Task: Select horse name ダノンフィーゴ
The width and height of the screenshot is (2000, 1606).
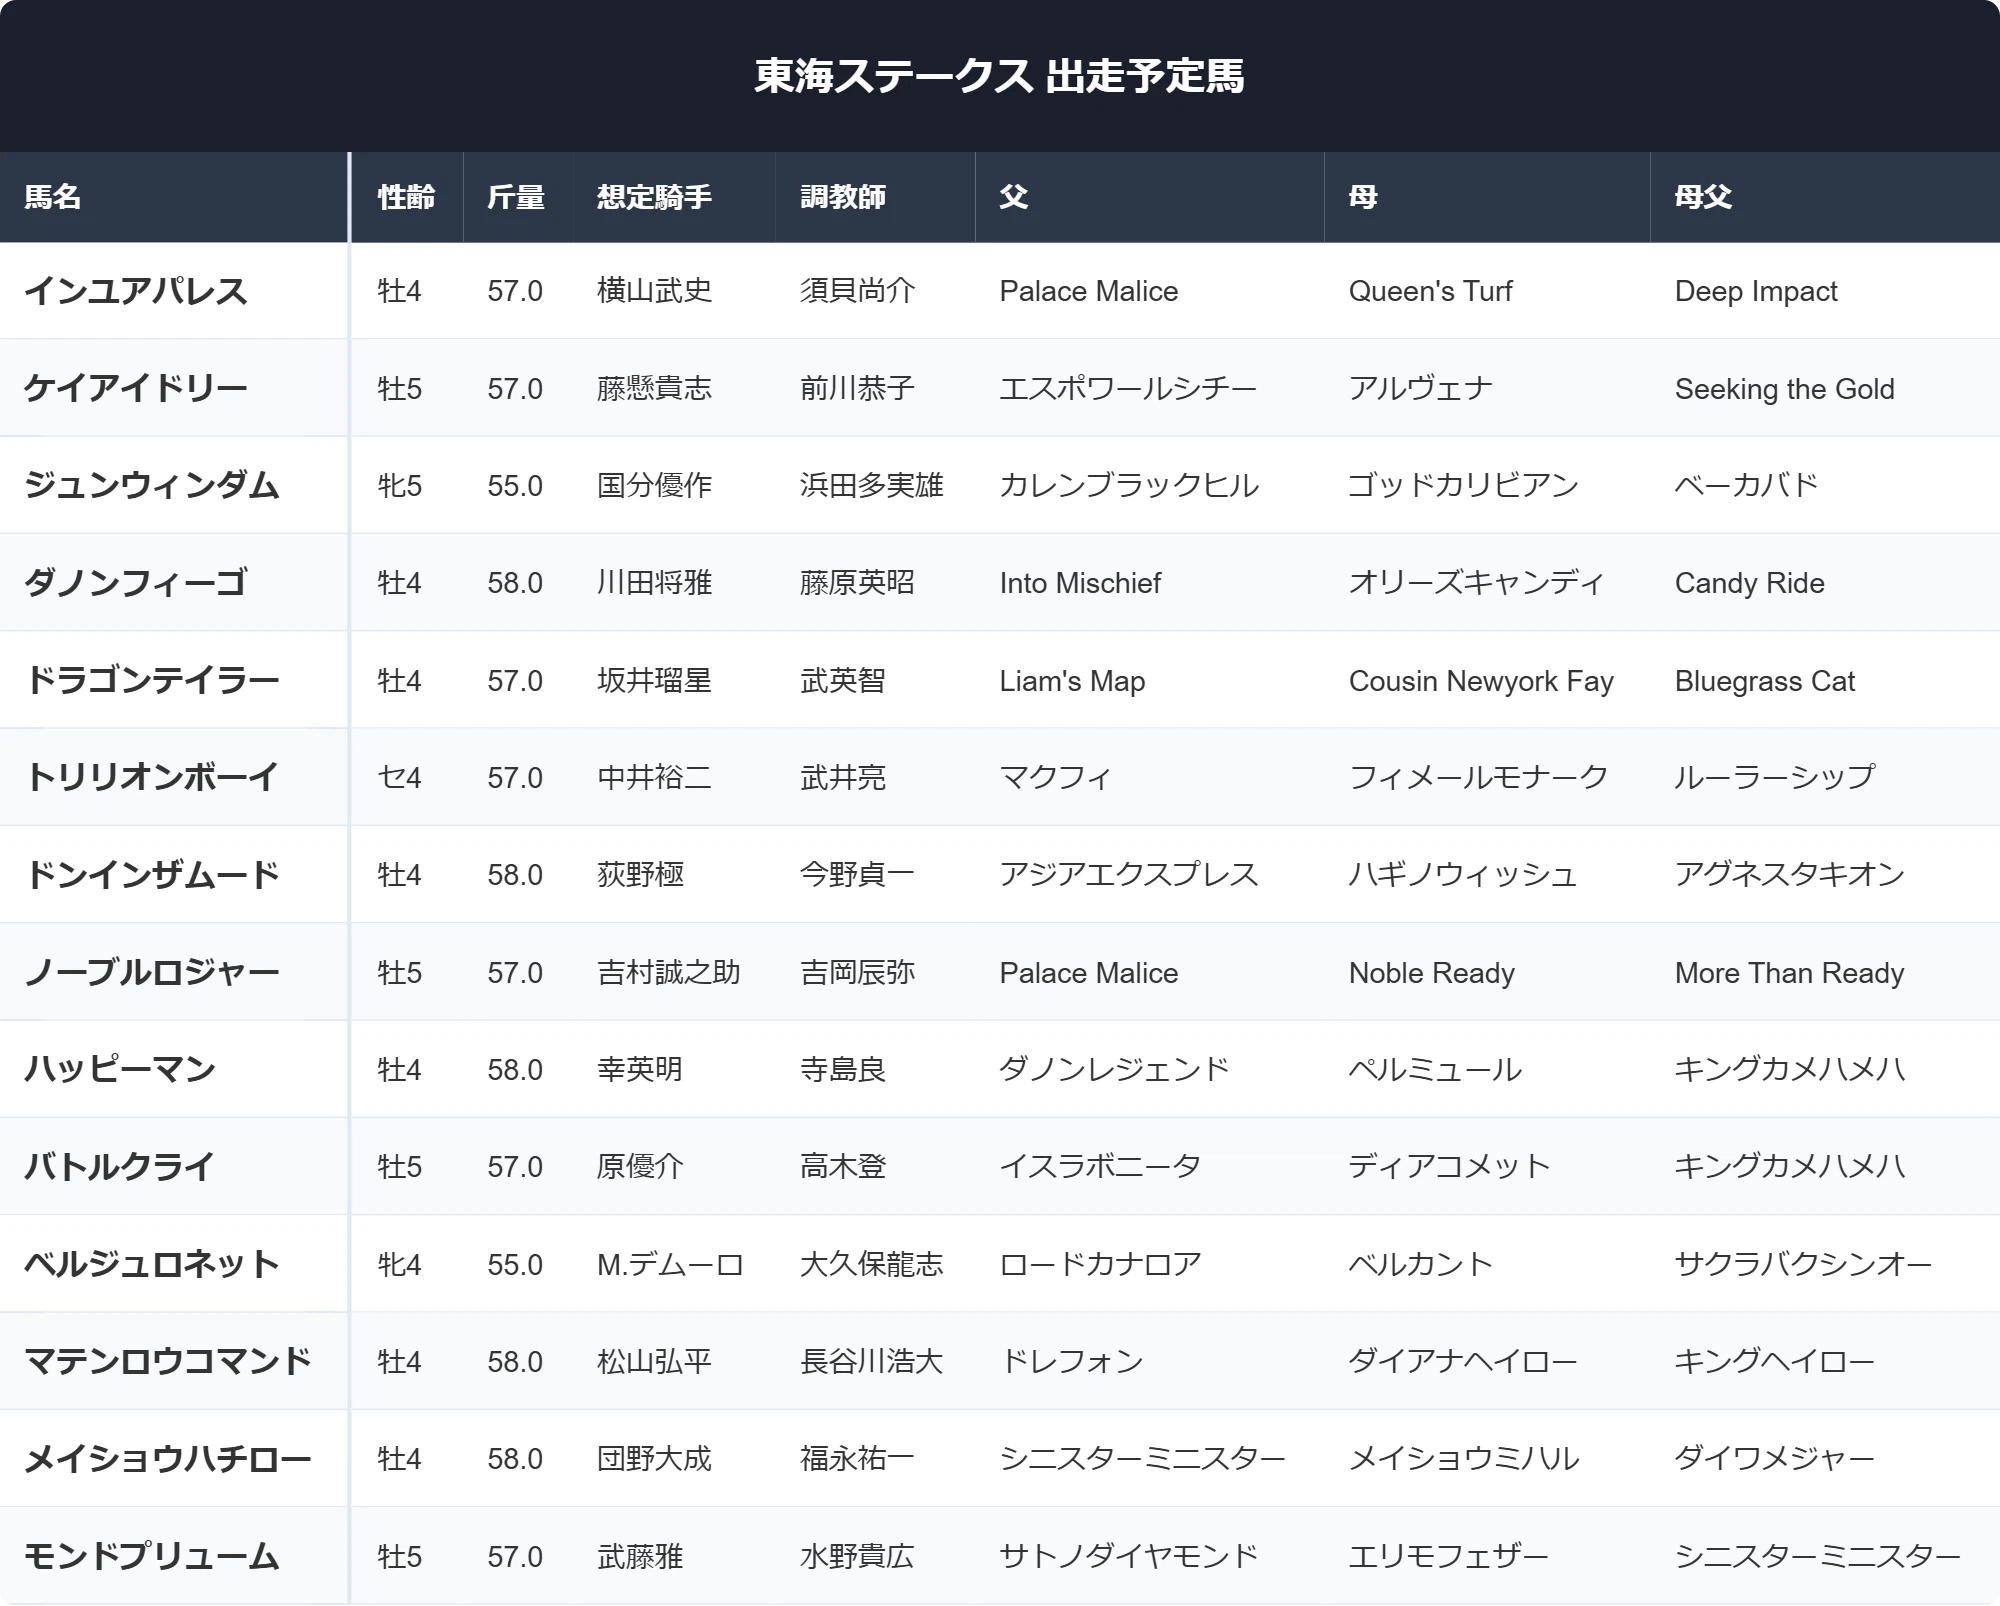Action: point(136,583)
